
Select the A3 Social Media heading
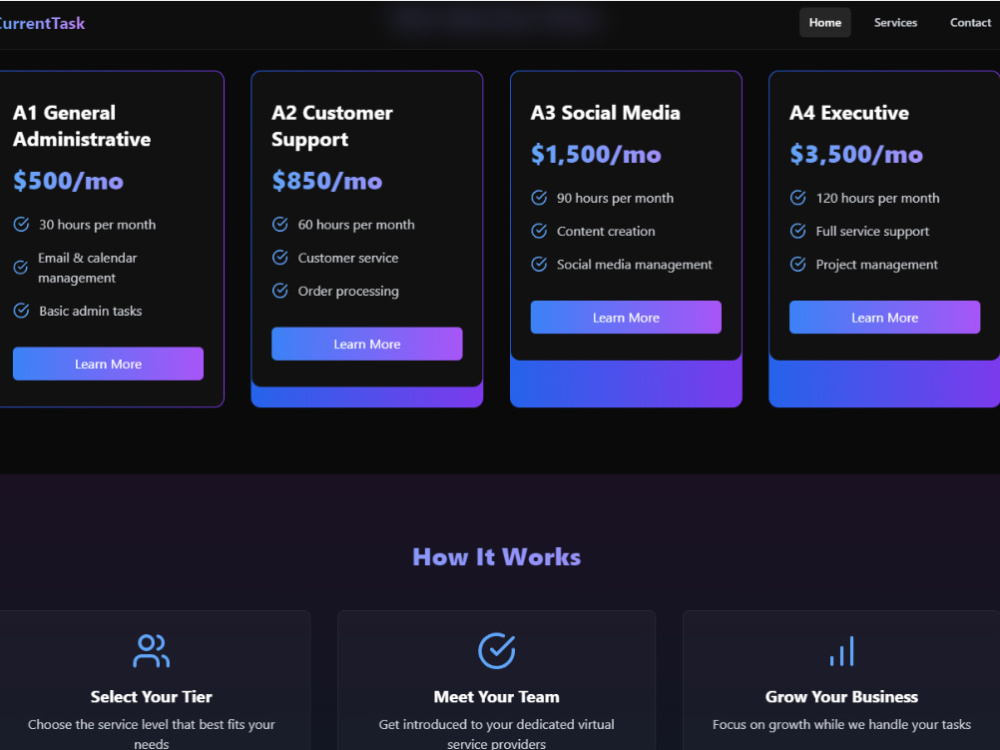coord(605,113)
